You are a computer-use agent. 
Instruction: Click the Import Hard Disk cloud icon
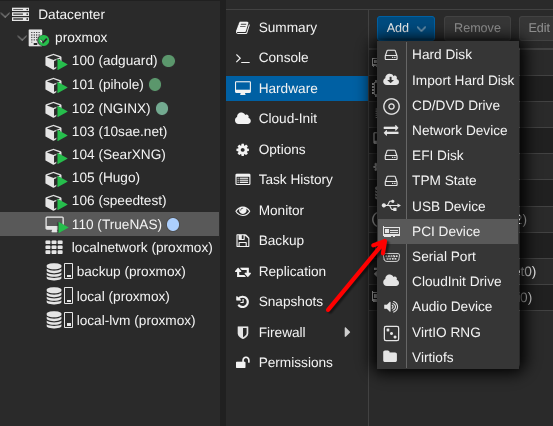point(391,80)
